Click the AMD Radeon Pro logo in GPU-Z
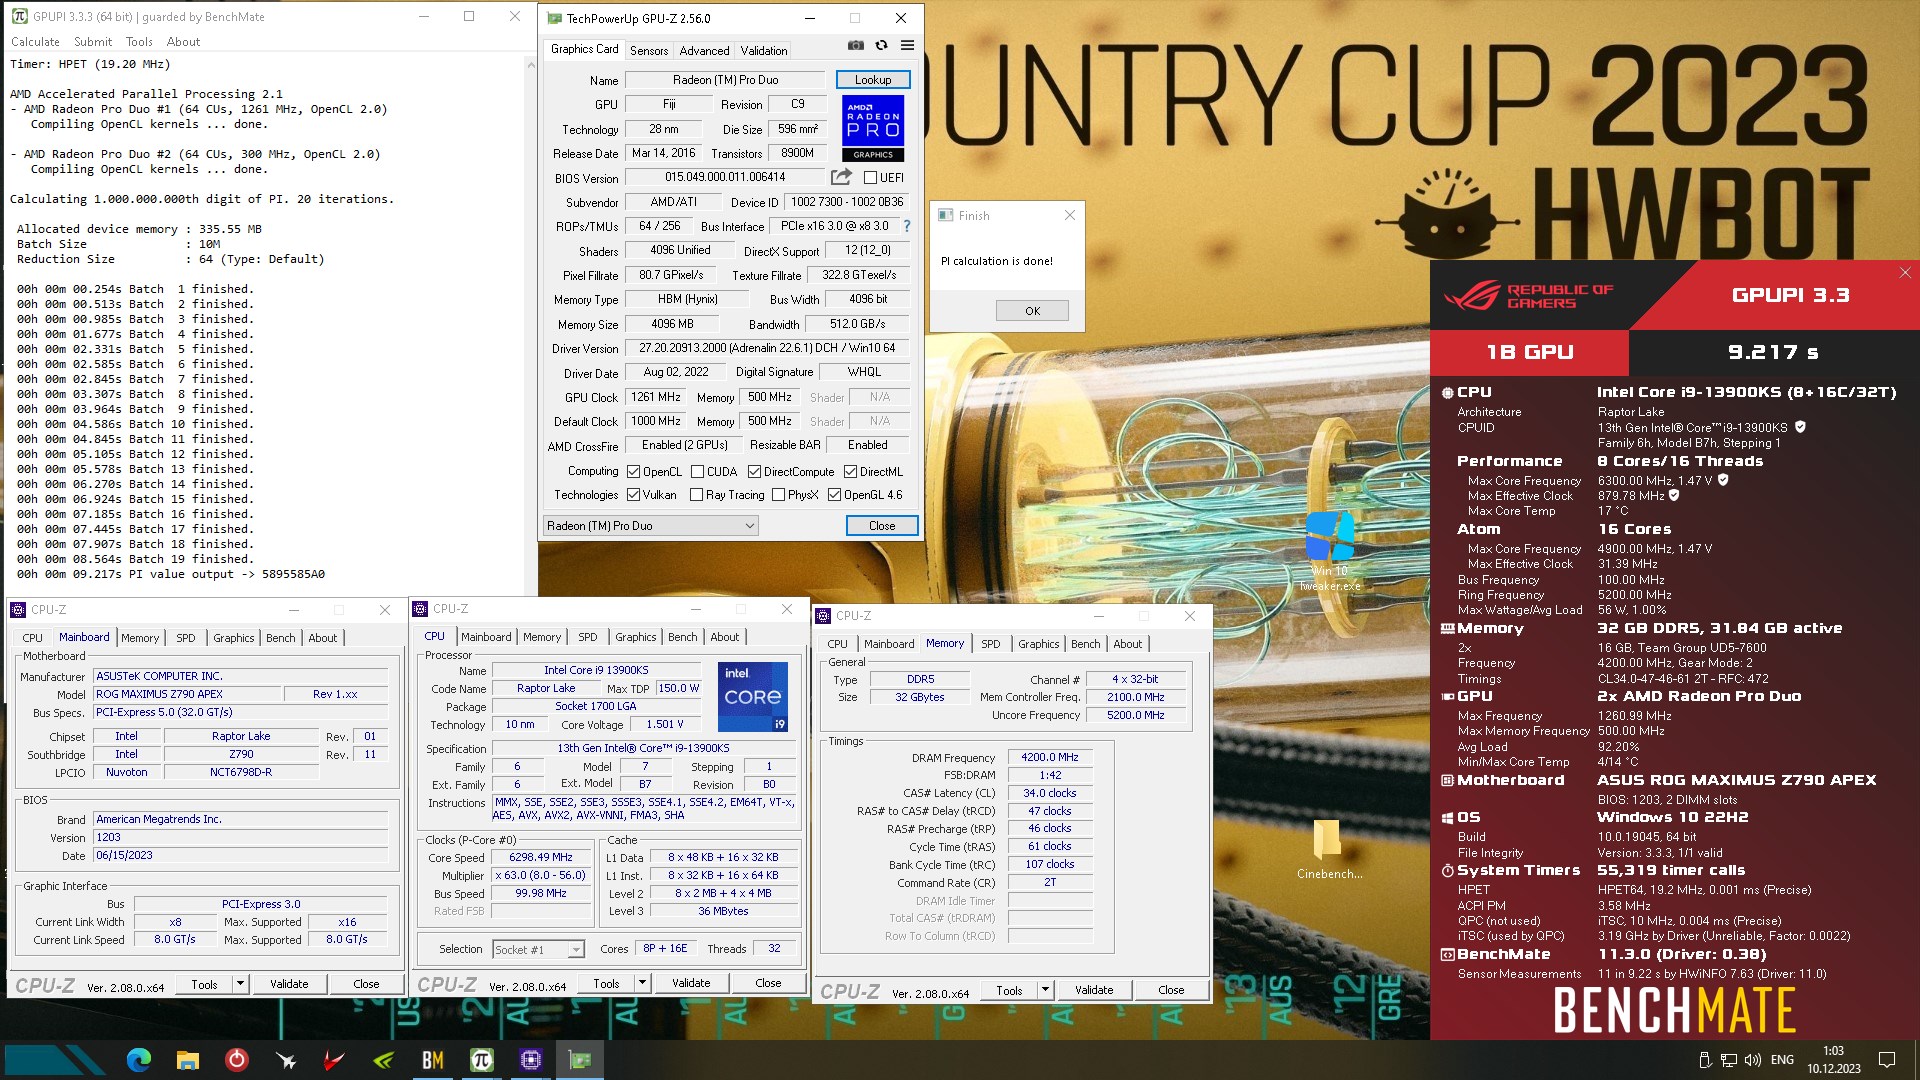Viewport: 1920px width, 1080px height. coord(873,128)
